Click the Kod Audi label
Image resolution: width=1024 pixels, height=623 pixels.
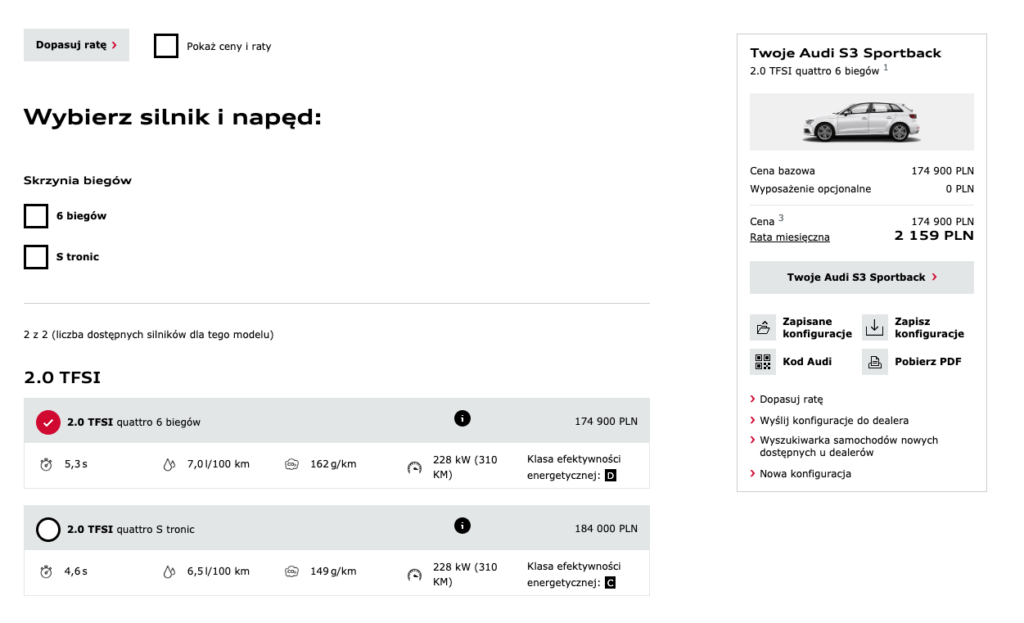[807, 362]
